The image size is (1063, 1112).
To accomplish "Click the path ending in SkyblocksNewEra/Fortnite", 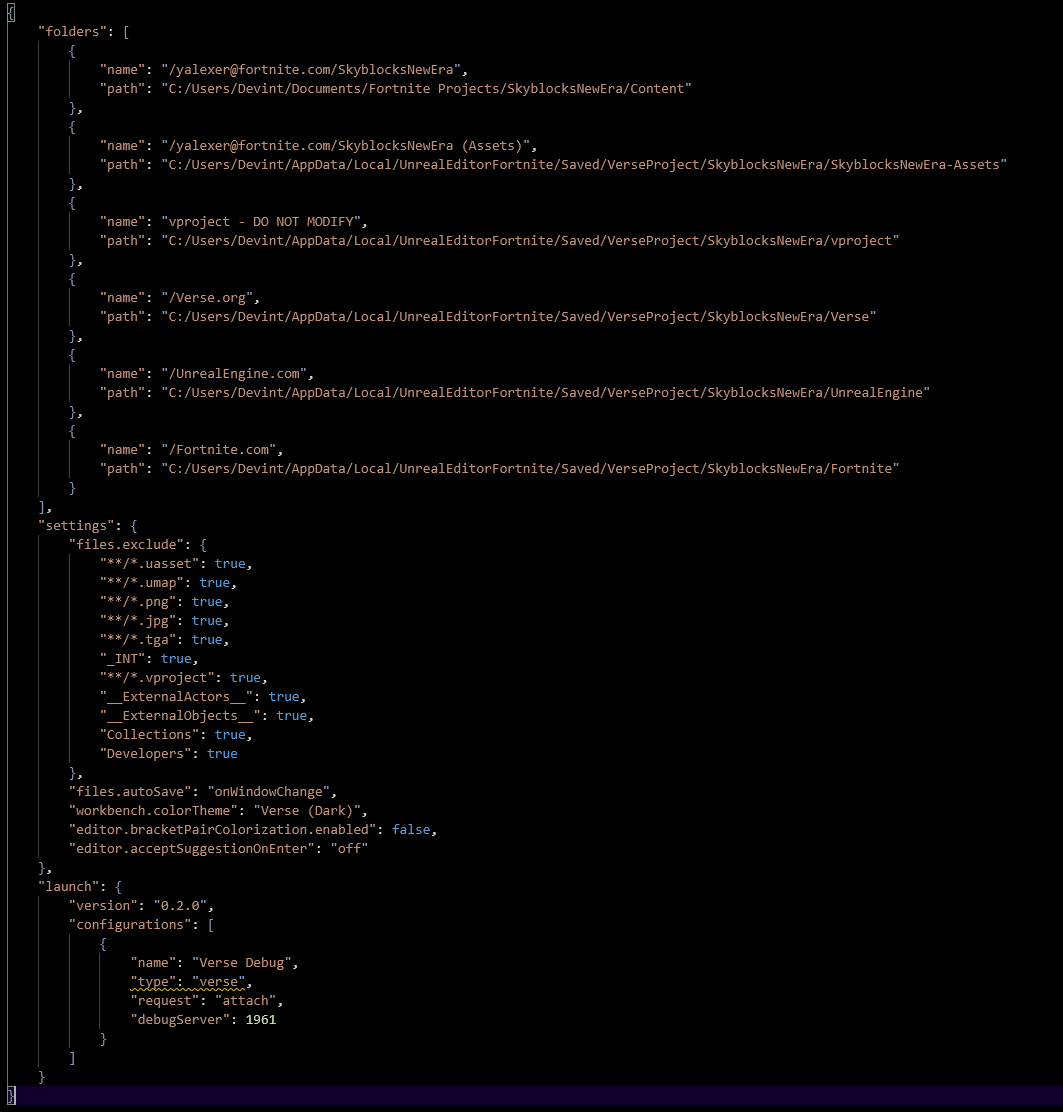I will click(x=530, y=468).
